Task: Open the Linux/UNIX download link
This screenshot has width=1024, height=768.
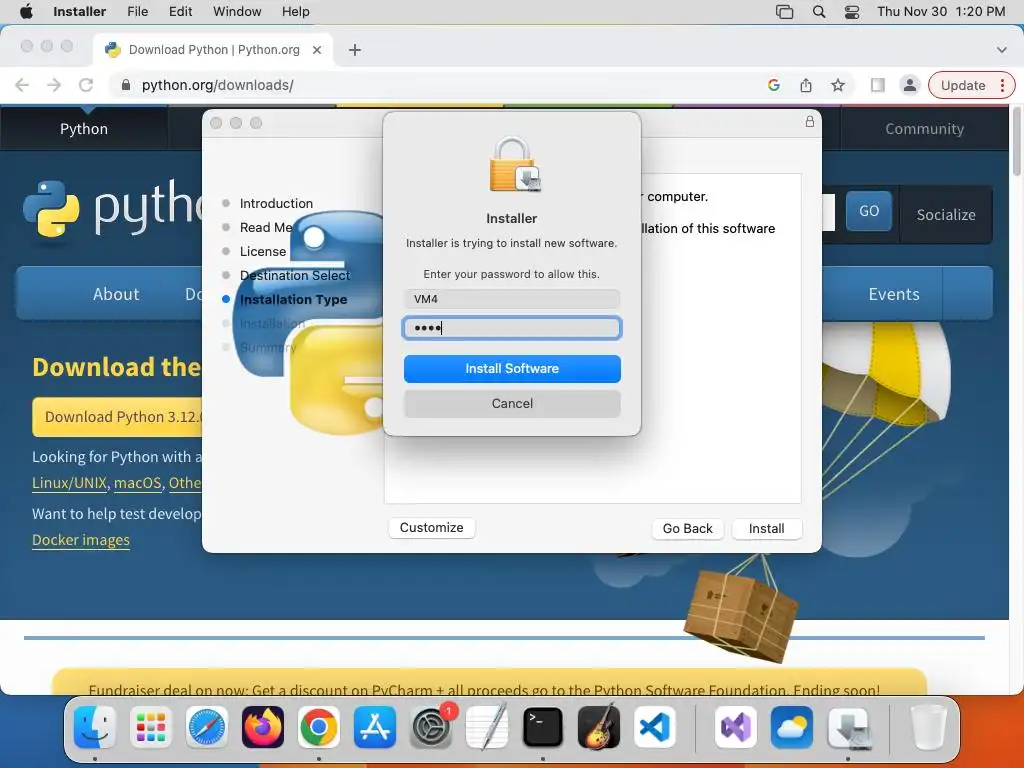Action: coord(69,483)
